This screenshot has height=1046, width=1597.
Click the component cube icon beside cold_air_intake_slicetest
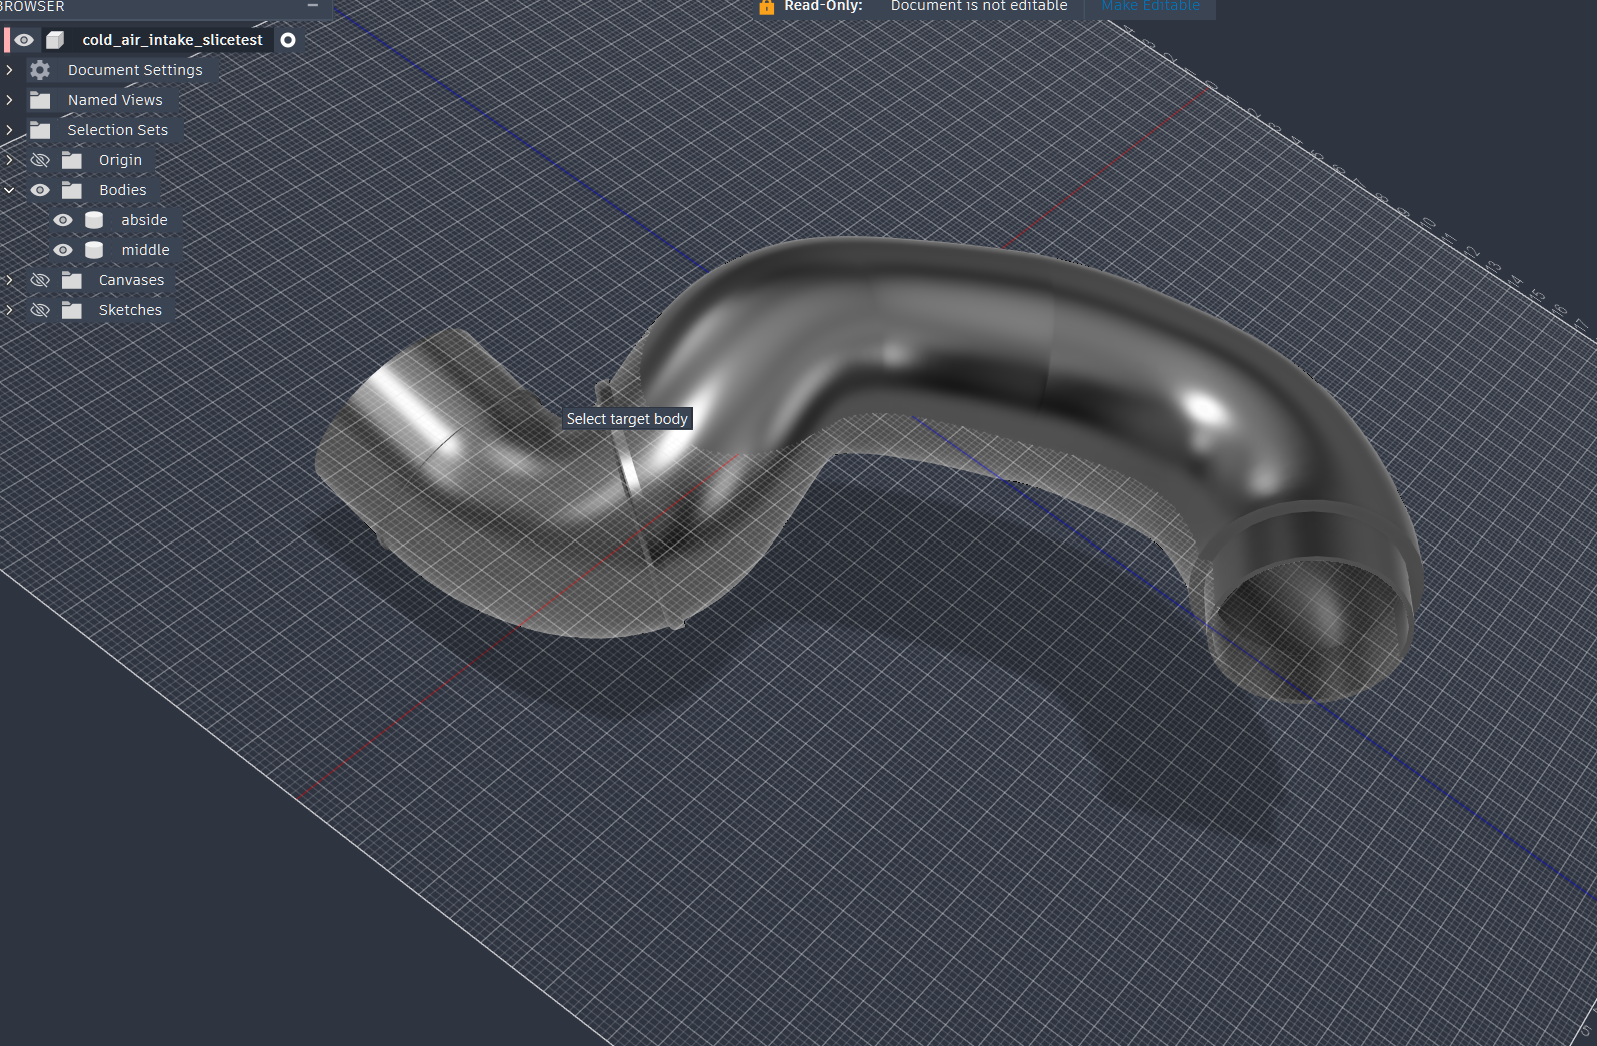[x=56, y=40]
